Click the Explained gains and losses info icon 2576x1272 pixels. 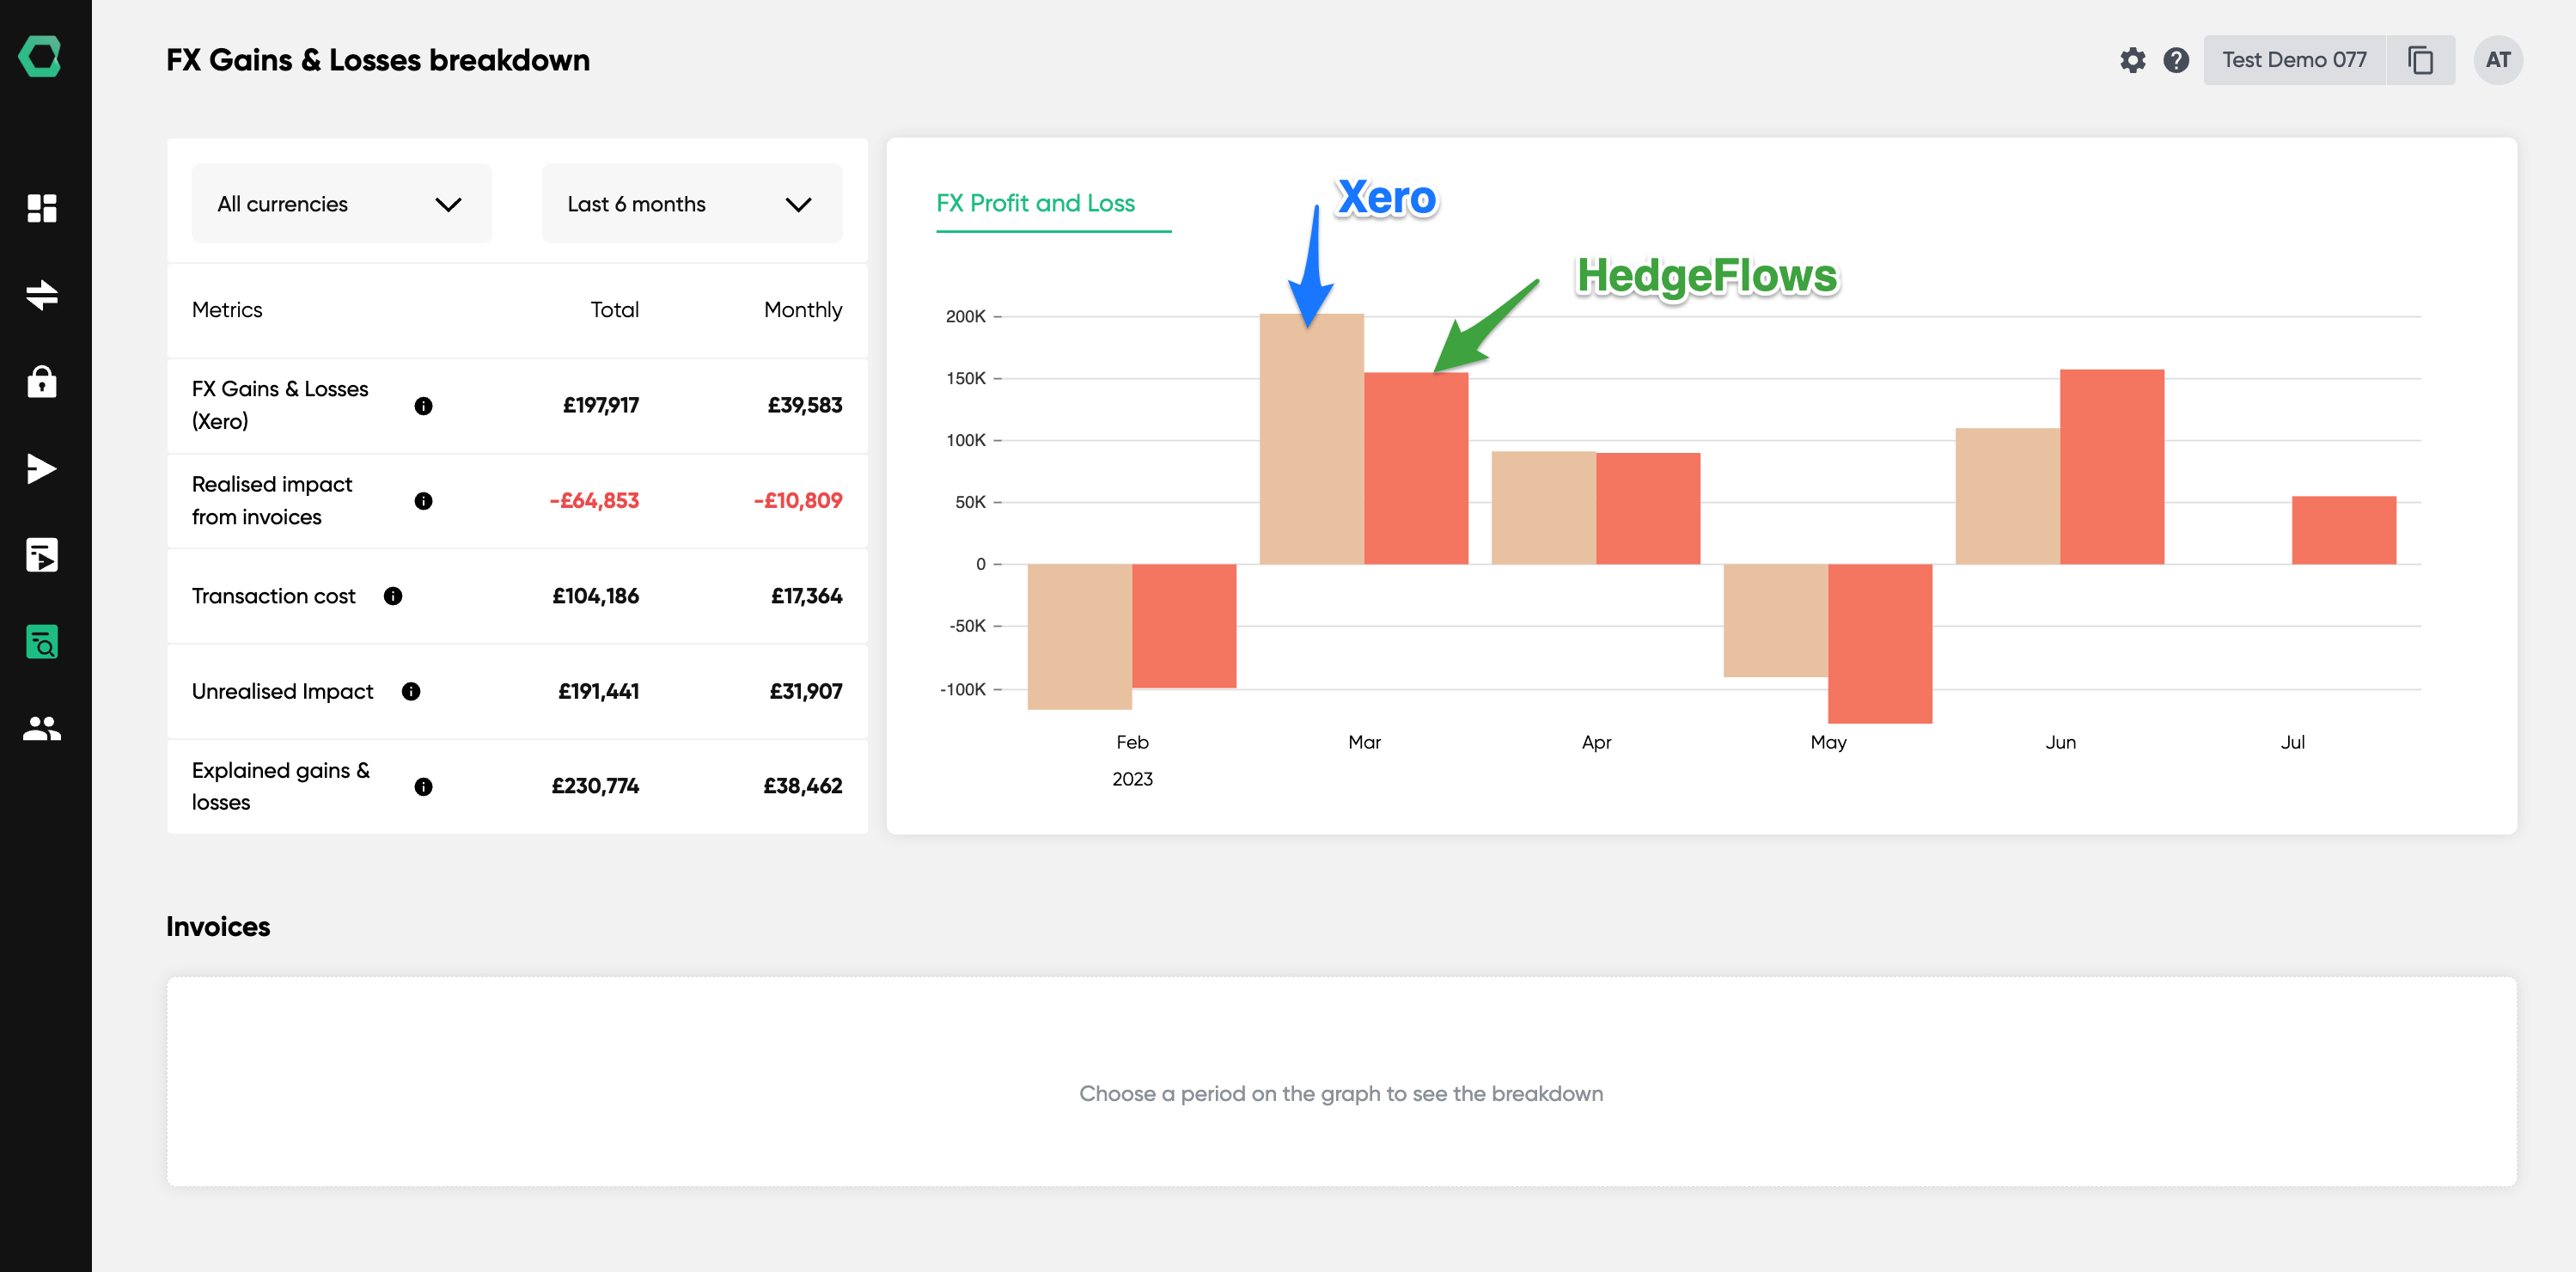coord(424,786)
